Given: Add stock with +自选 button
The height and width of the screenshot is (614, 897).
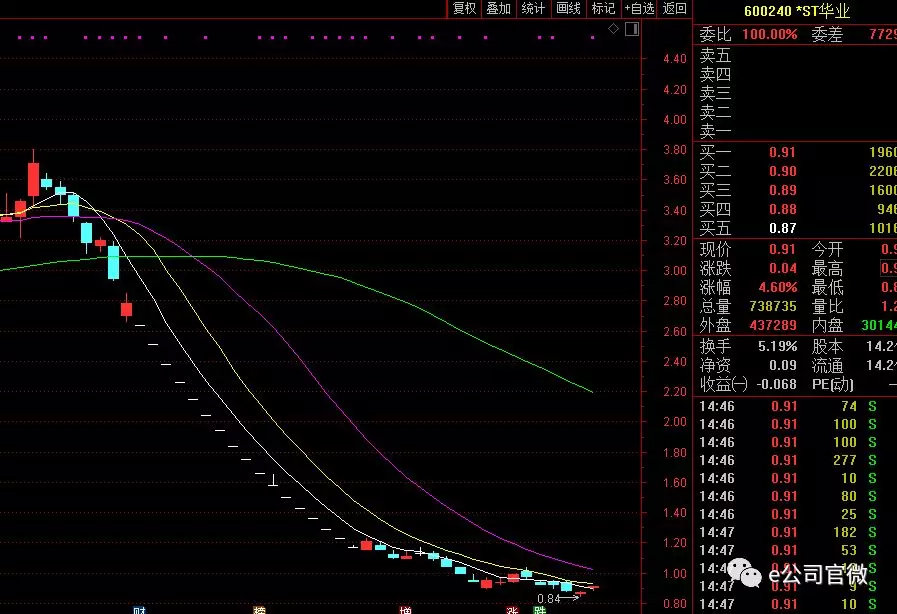Looking at the screenshot, I should pyautogui.click(x=639, y=9).
